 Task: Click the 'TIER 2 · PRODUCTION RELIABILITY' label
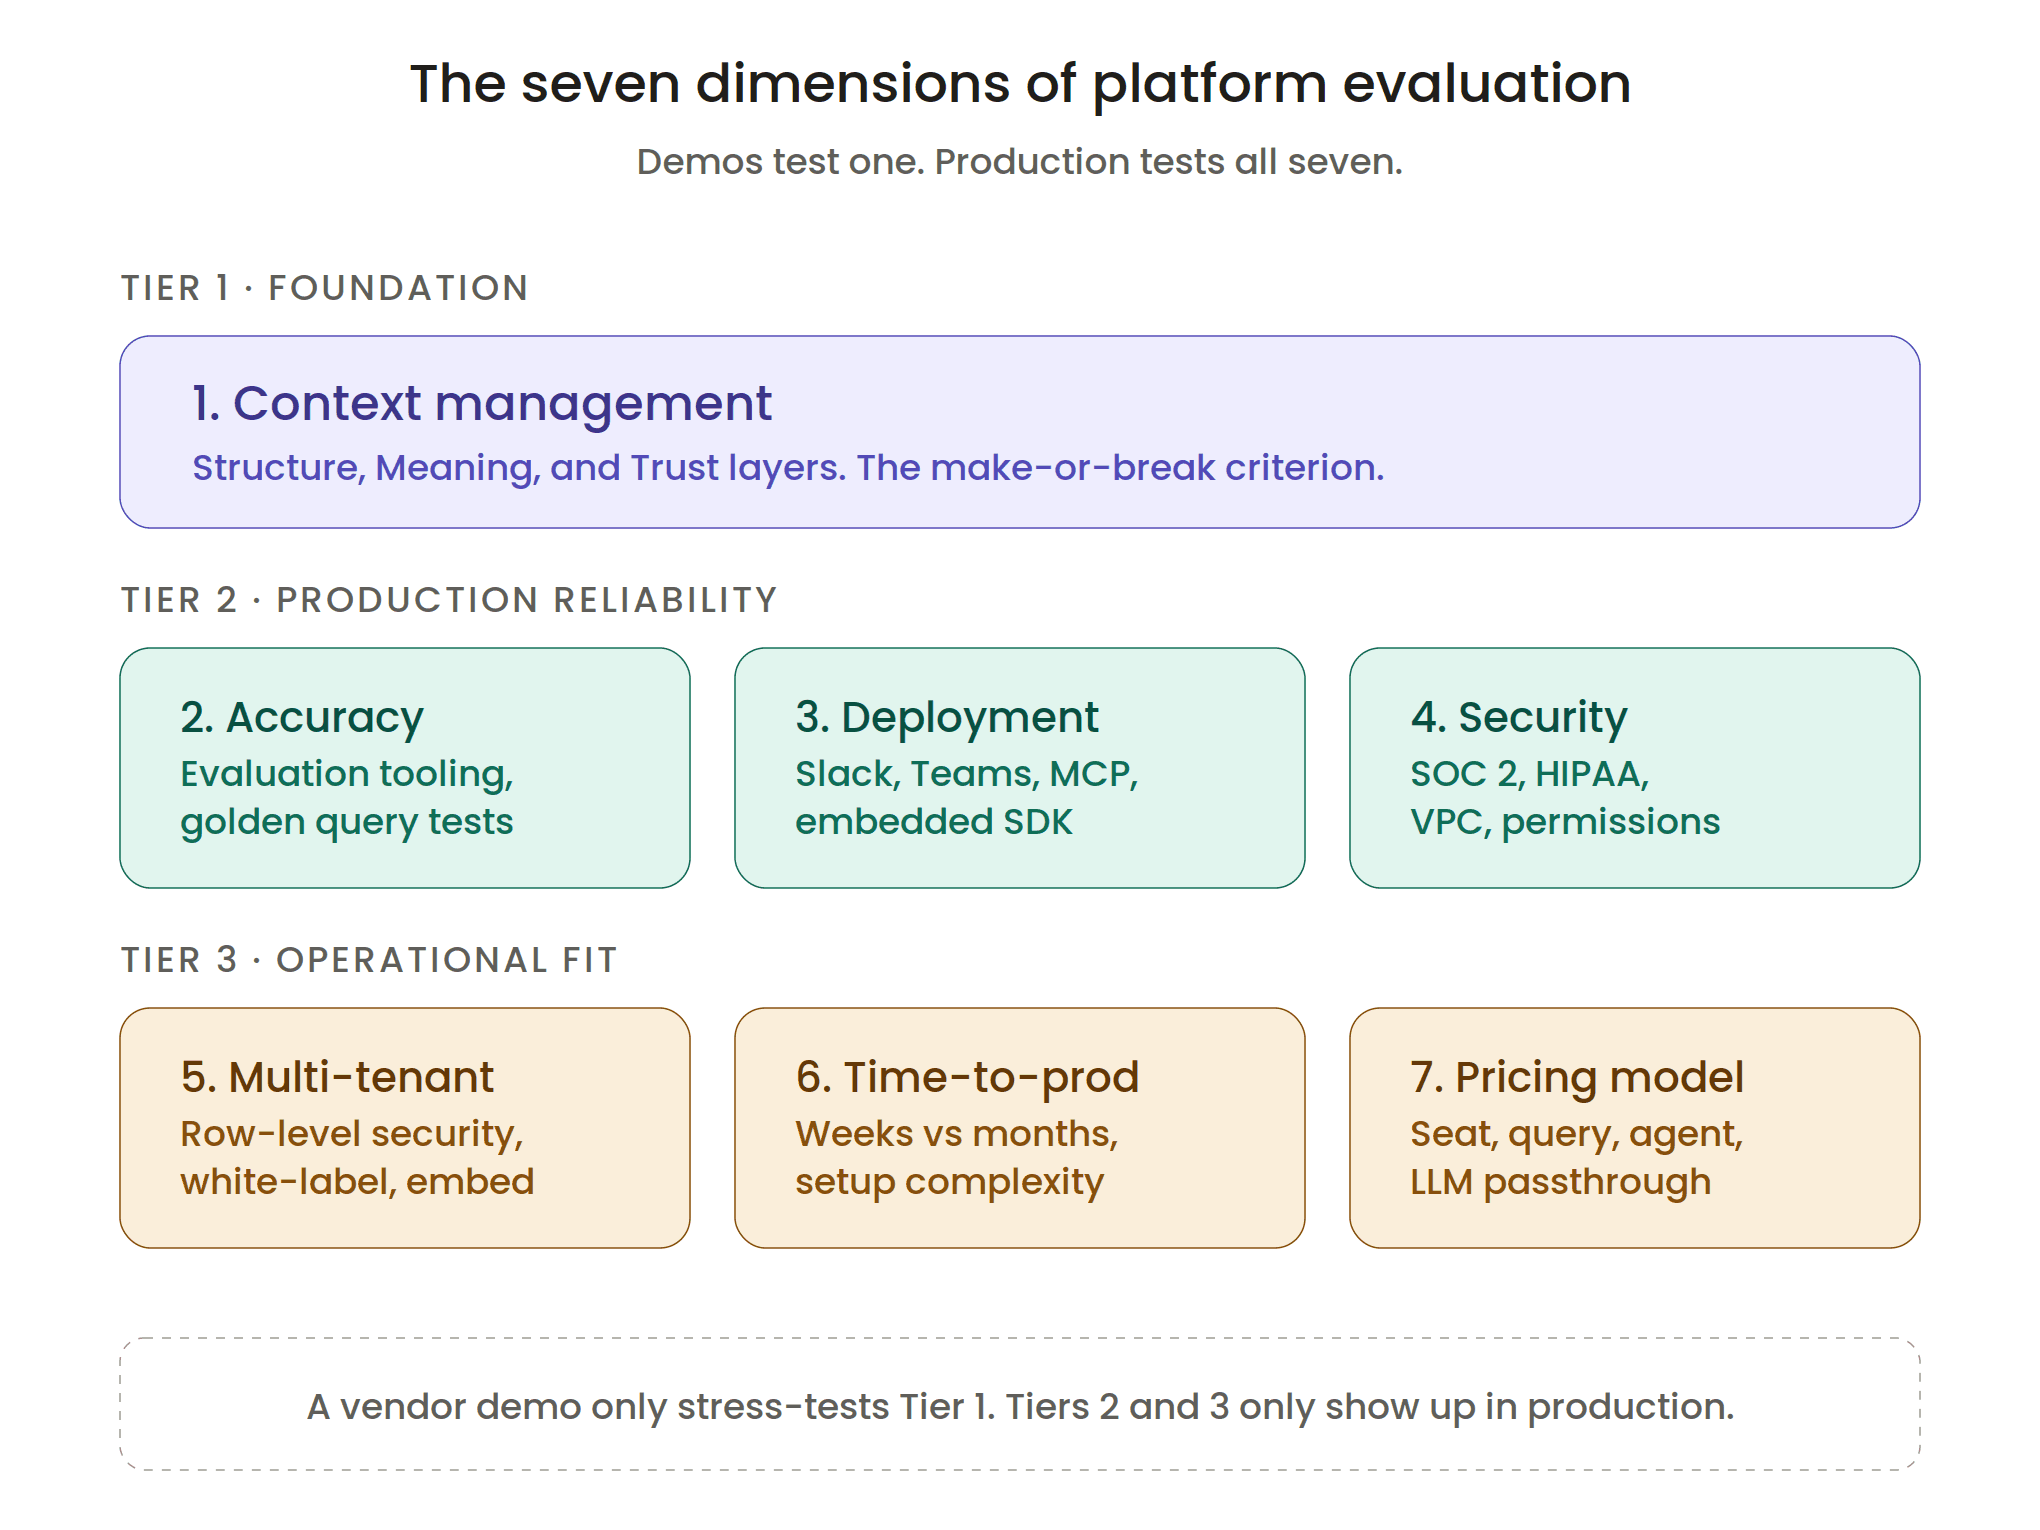(x=449, y=600)
